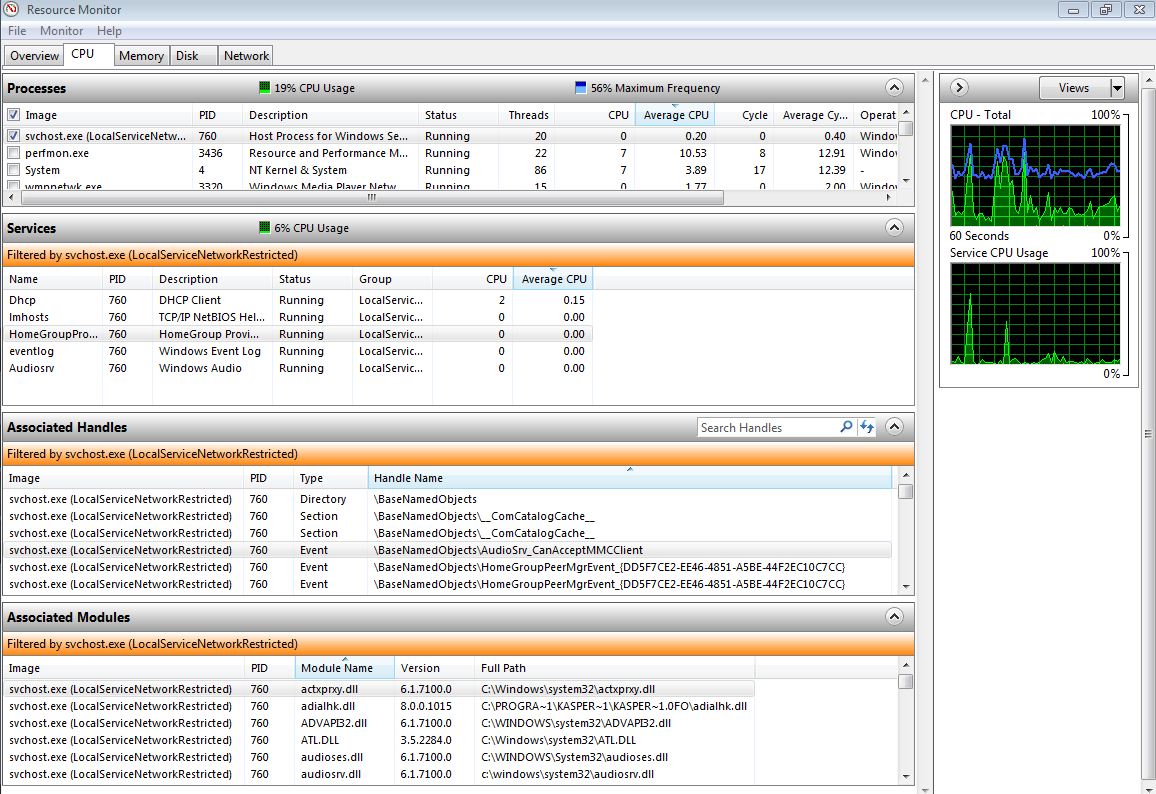Screen dimensions: 1156x794
Task: Select the AudioSrv_CanAcceptMMCClient handle row
Action: (448, 550)
